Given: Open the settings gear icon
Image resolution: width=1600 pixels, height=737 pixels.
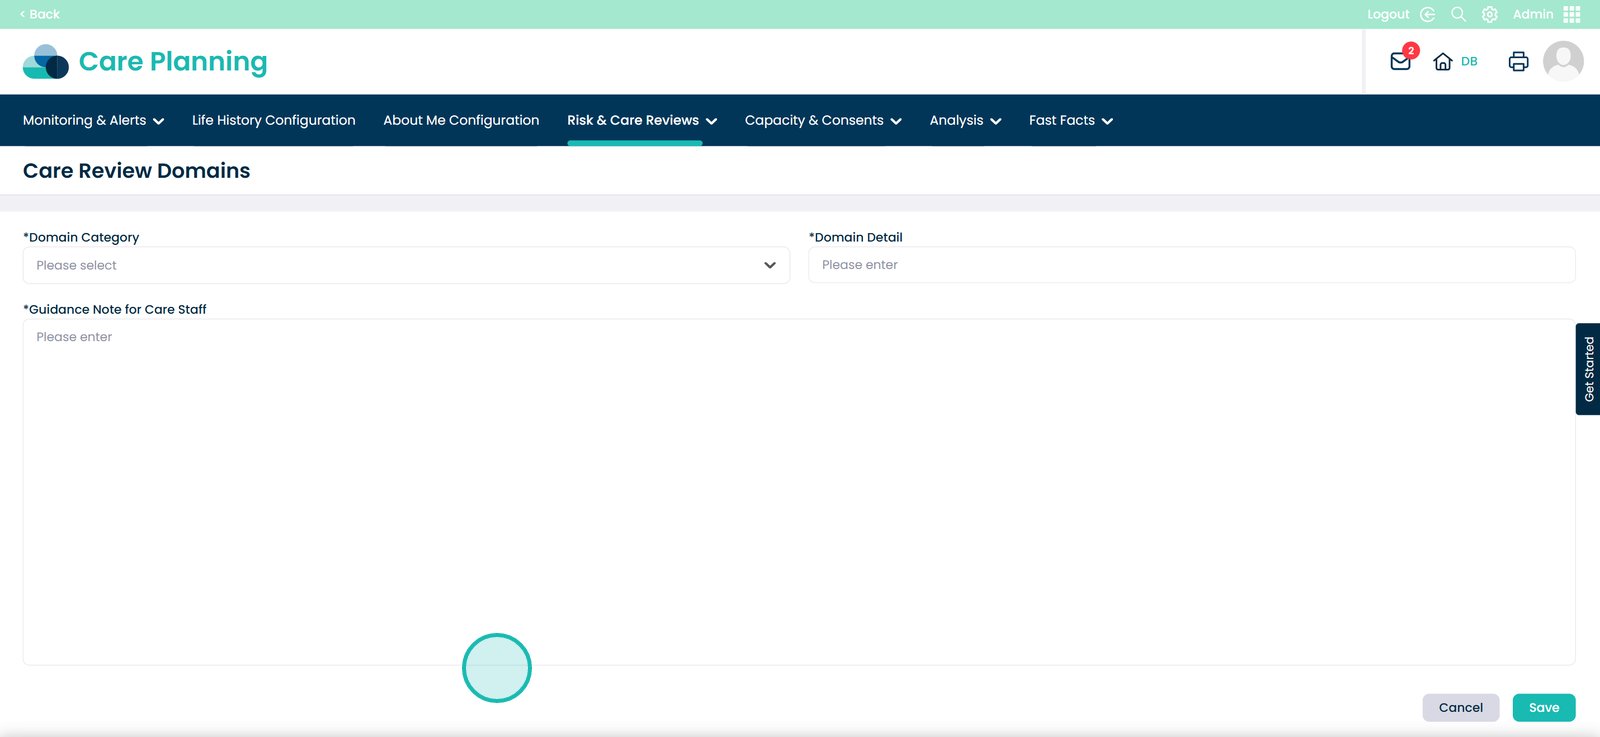Looking at the screenshot, I should pyautogui.click(x=1489, y=14).
